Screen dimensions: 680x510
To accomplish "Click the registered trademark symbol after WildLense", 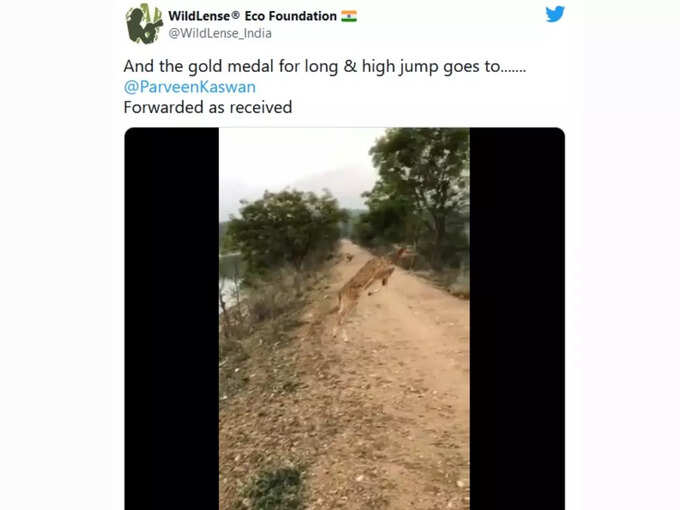I will click(235, 15).
